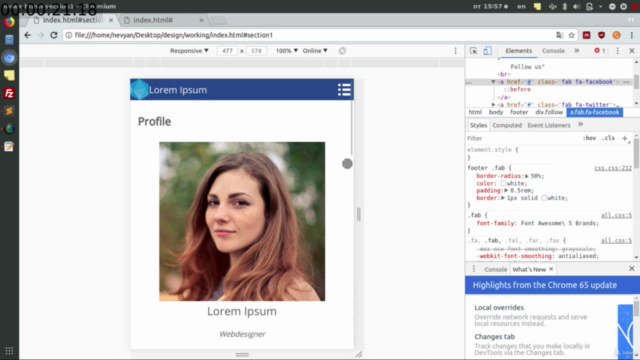Click the address bar URL field
The height and width of the screenshot is (360, 640).
pyautogui.click(x=310, y=35)
